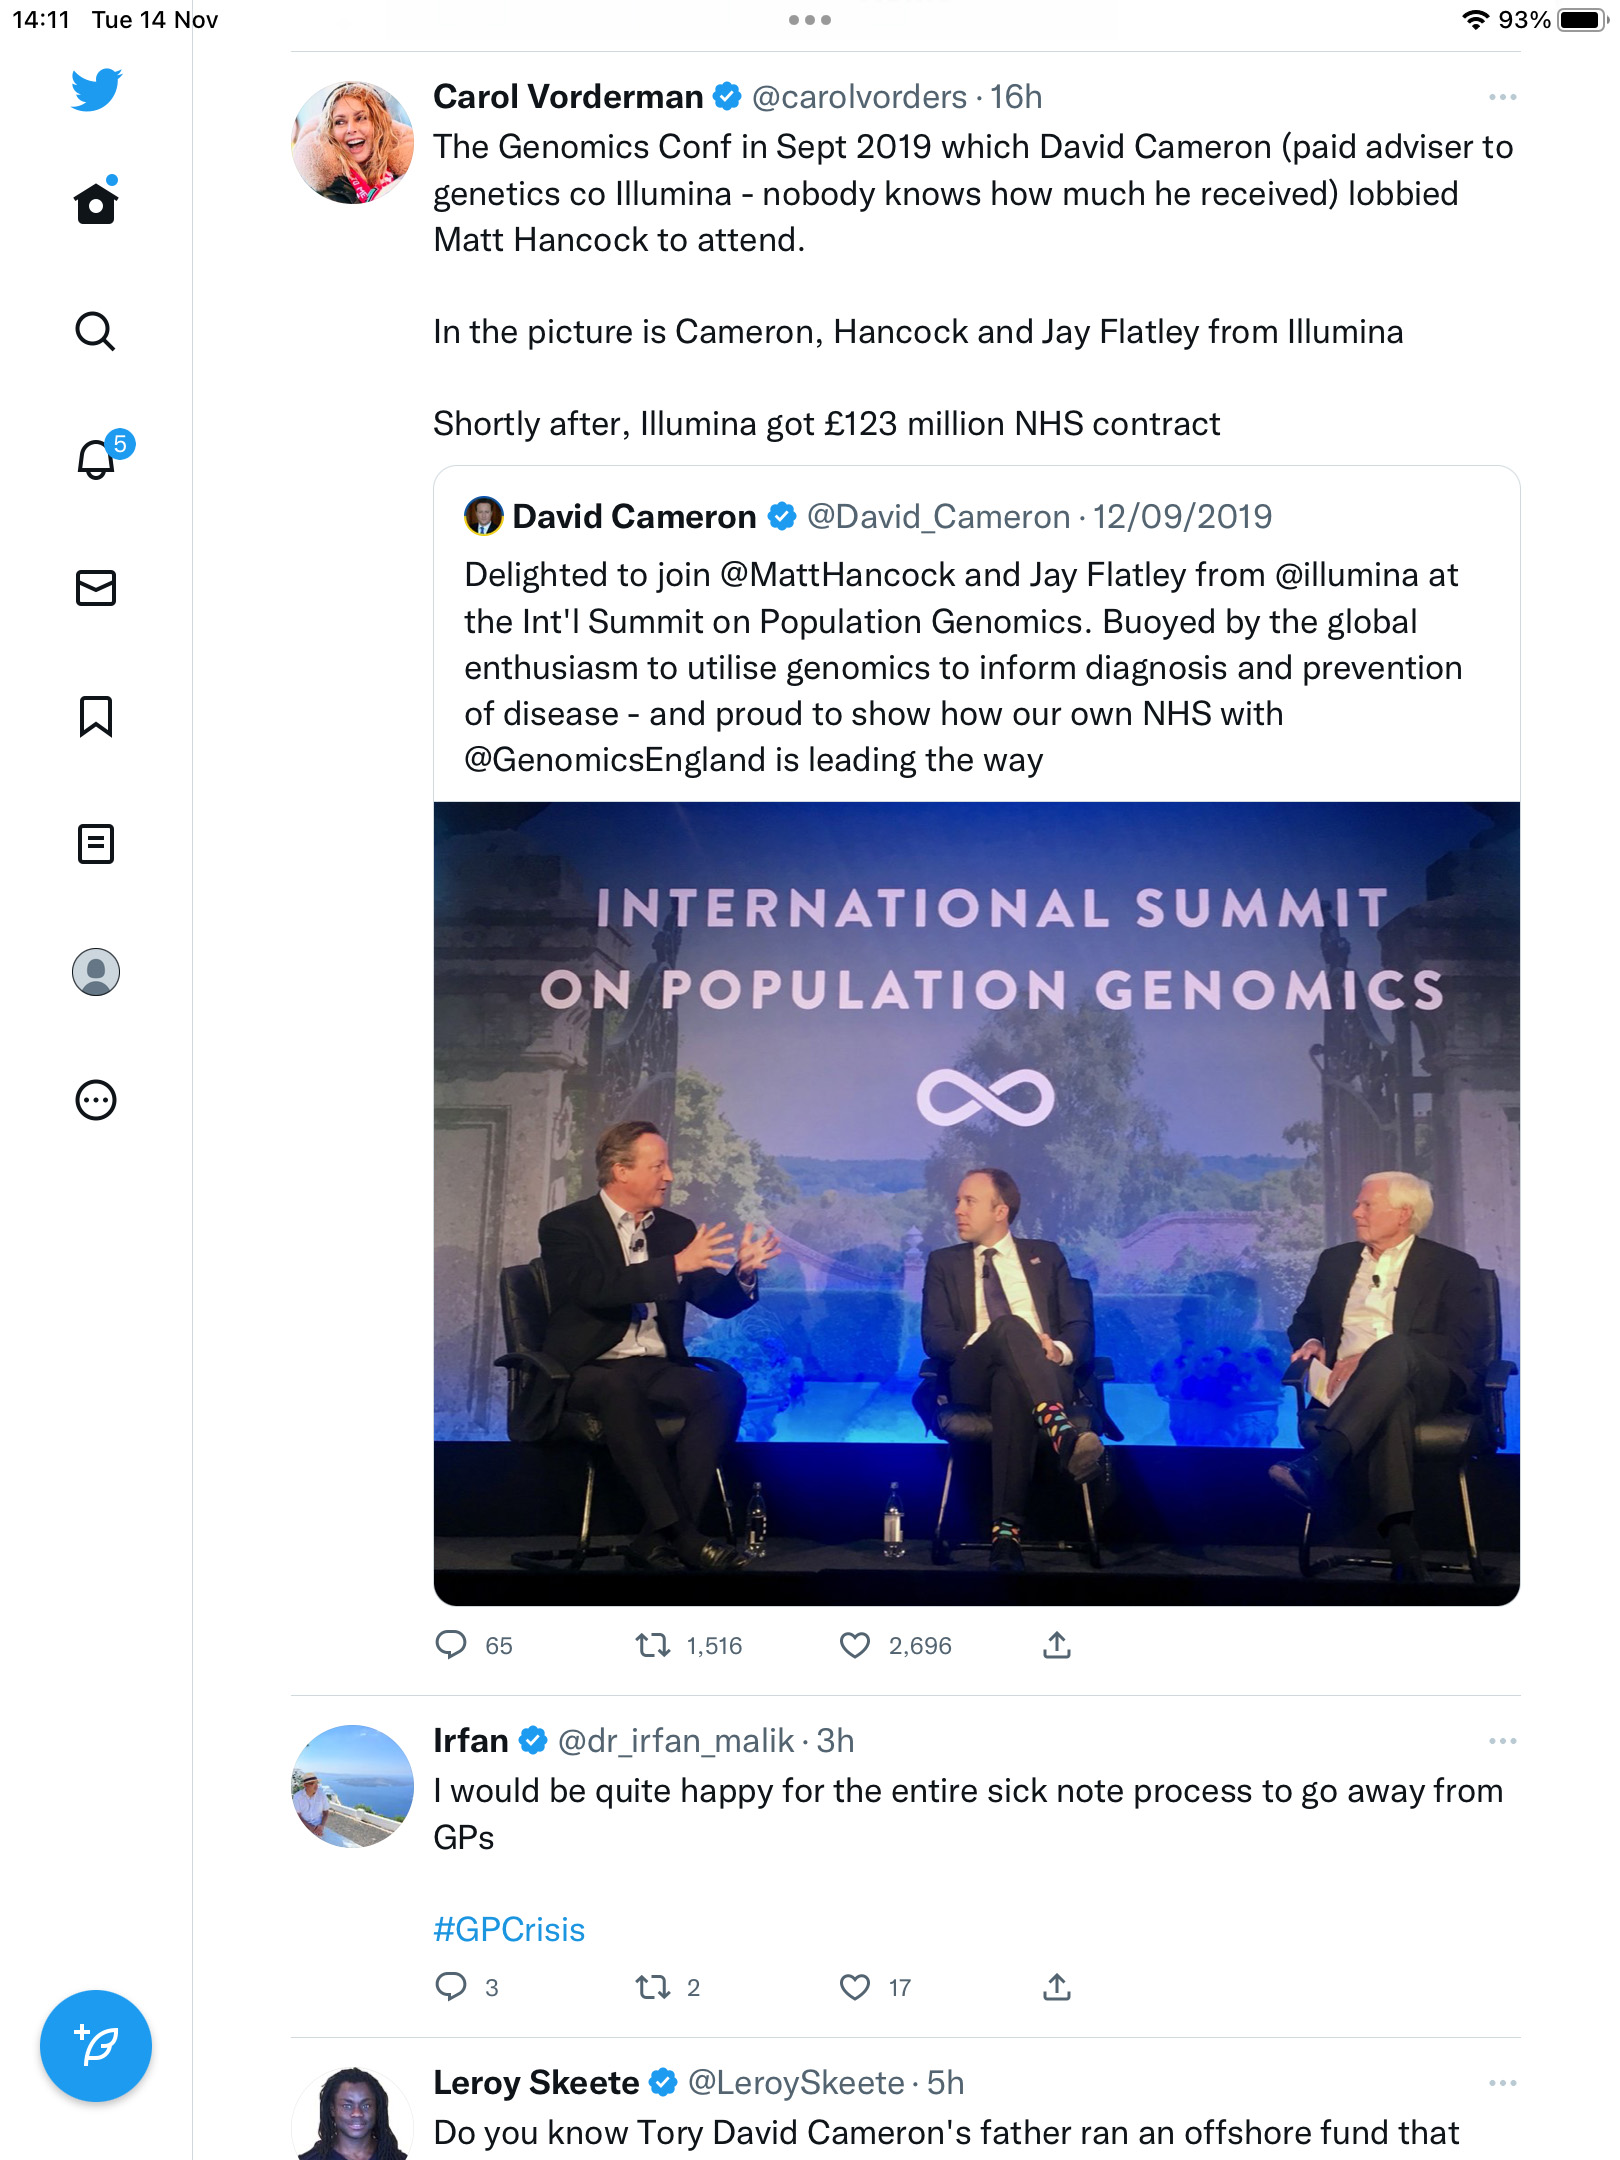The image size is (1620, 2160).
Task: Like Irfan's sick note tweet
Action: tap(855, 1987)
